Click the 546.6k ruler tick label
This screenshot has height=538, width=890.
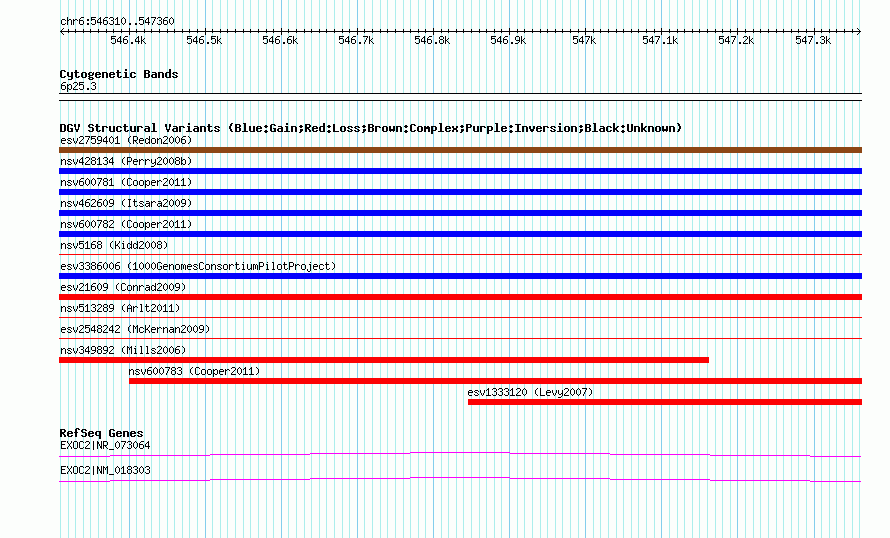tap(280, 40)
